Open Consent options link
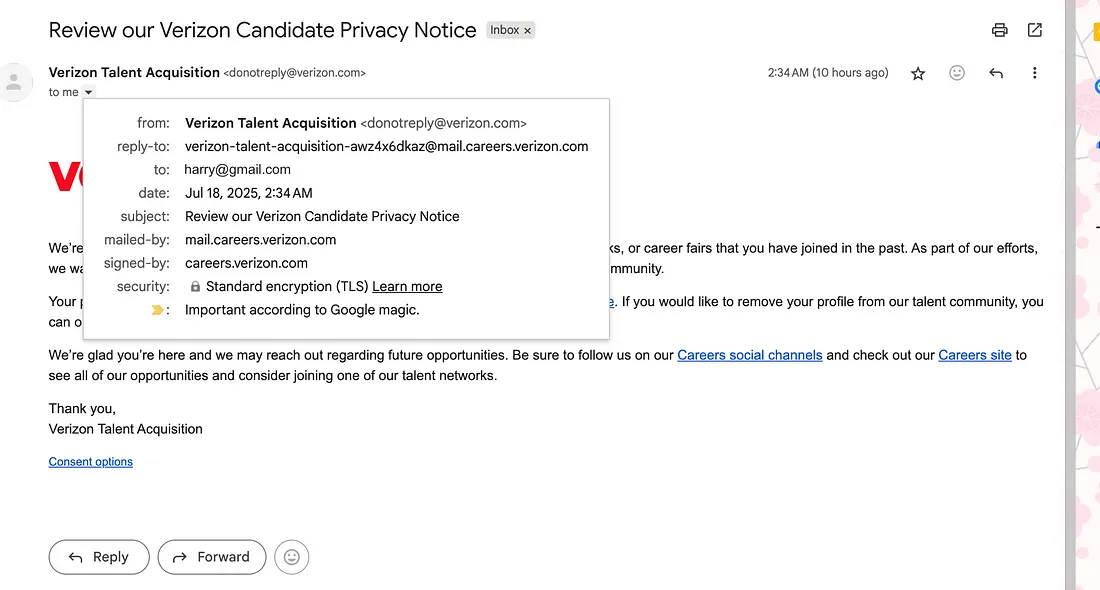This screenshot has height=590, width=1100. pos(90,462)
